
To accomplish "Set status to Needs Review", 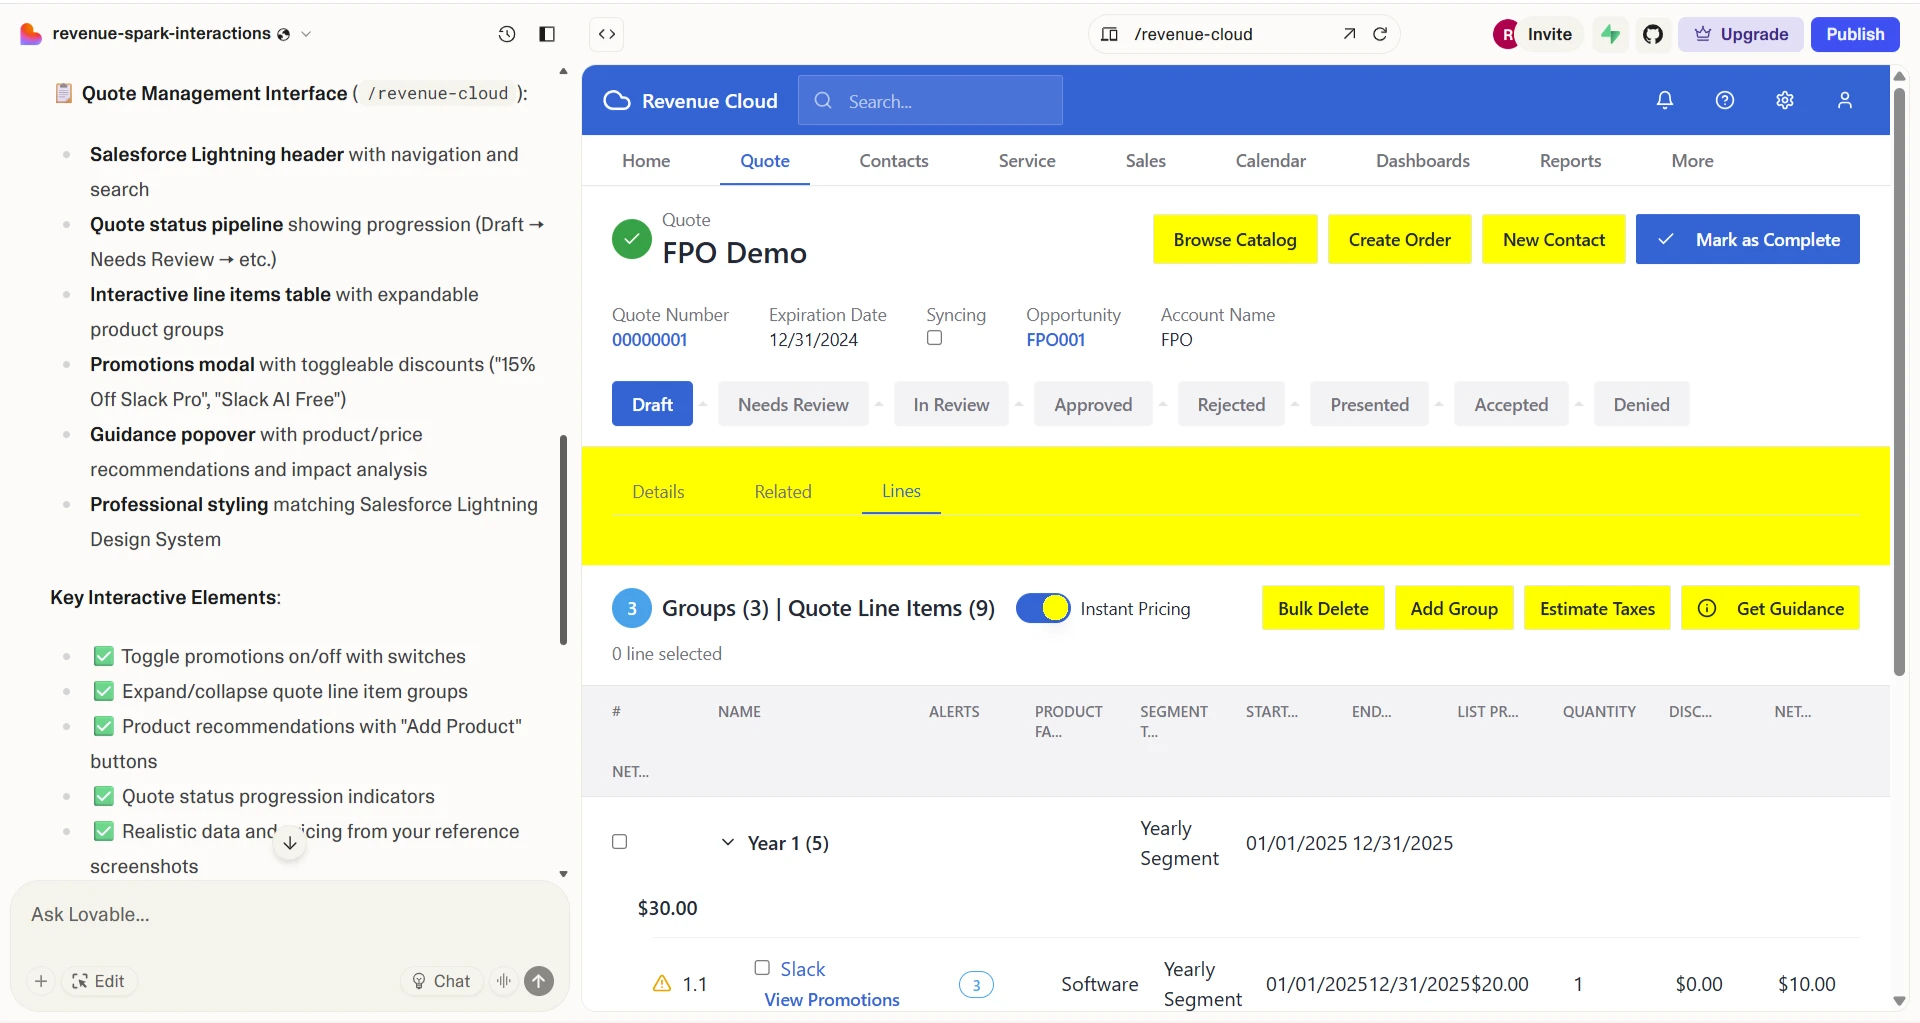I will pyautogui.click(x=793, y=404).
